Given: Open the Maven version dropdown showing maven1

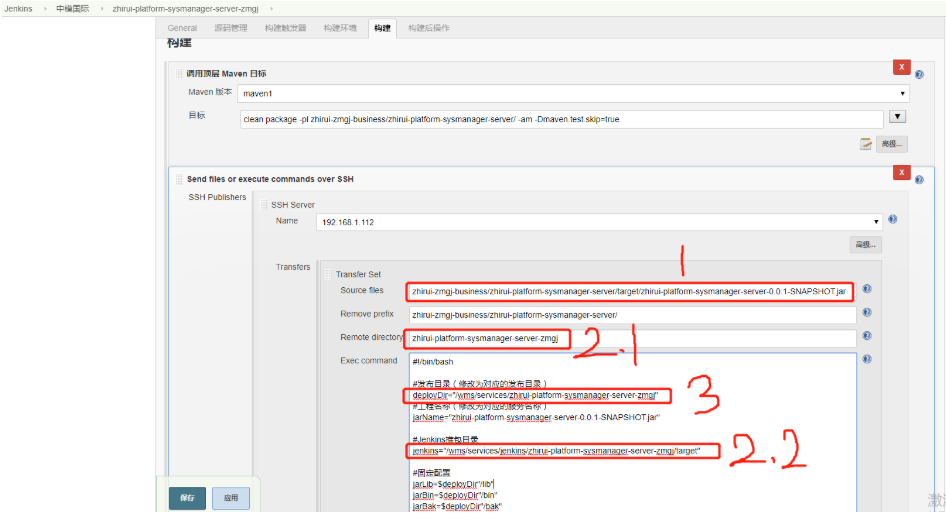Looking at the screenshot, I should click(573, 93).
